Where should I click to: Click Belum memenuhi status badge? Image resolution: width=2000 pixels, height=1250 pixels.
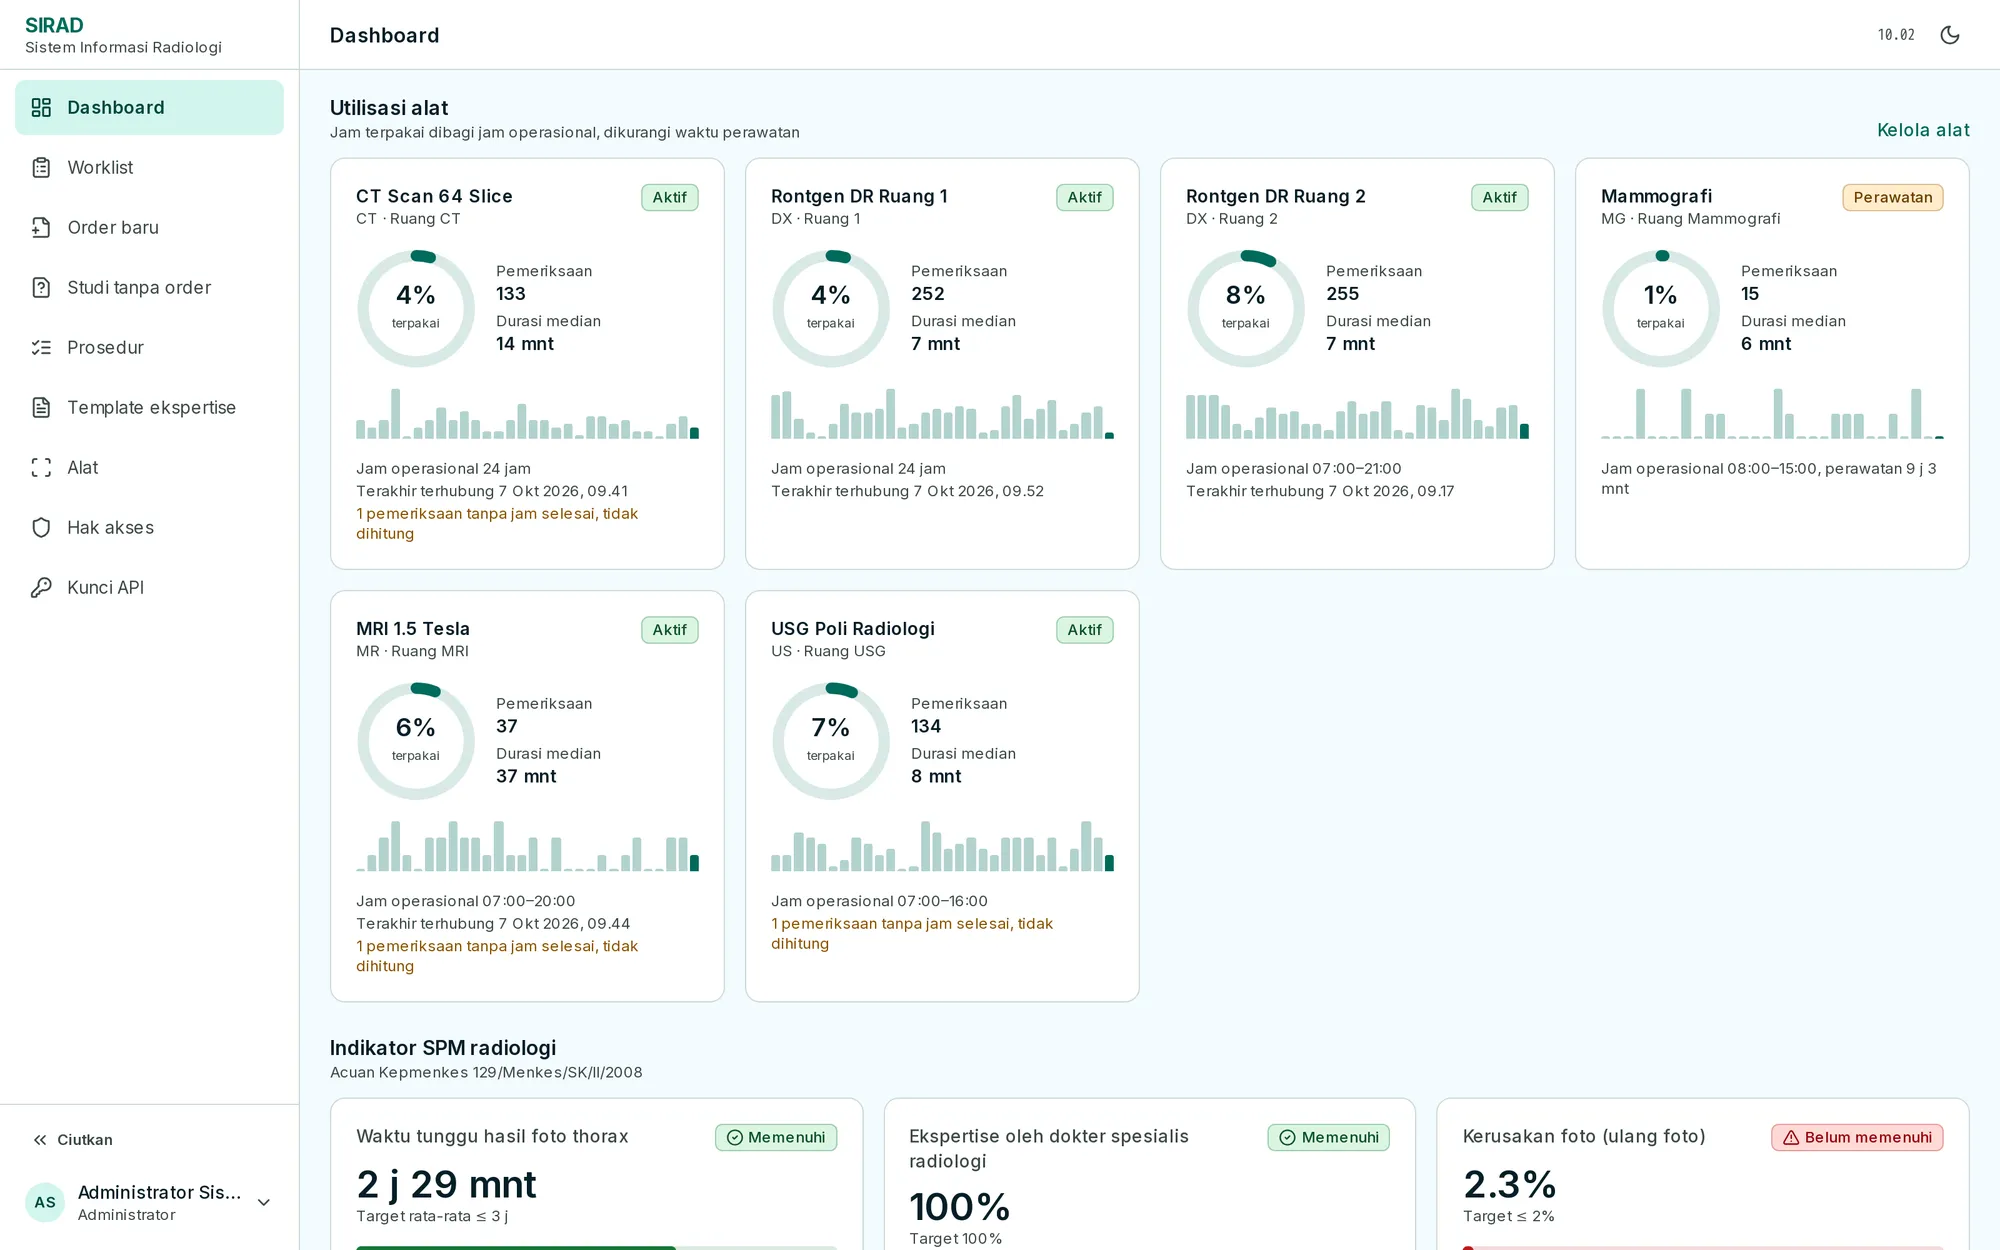tap(1857, 1137)
